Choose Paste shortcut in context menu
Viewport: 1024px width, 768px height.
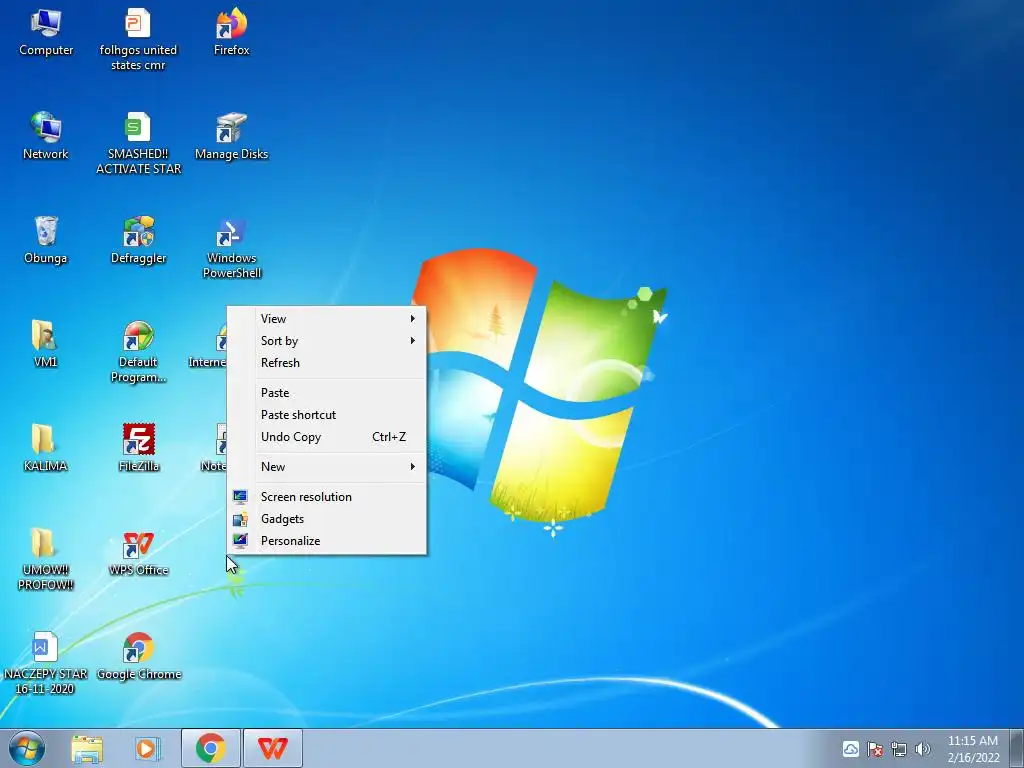(327, 415)
